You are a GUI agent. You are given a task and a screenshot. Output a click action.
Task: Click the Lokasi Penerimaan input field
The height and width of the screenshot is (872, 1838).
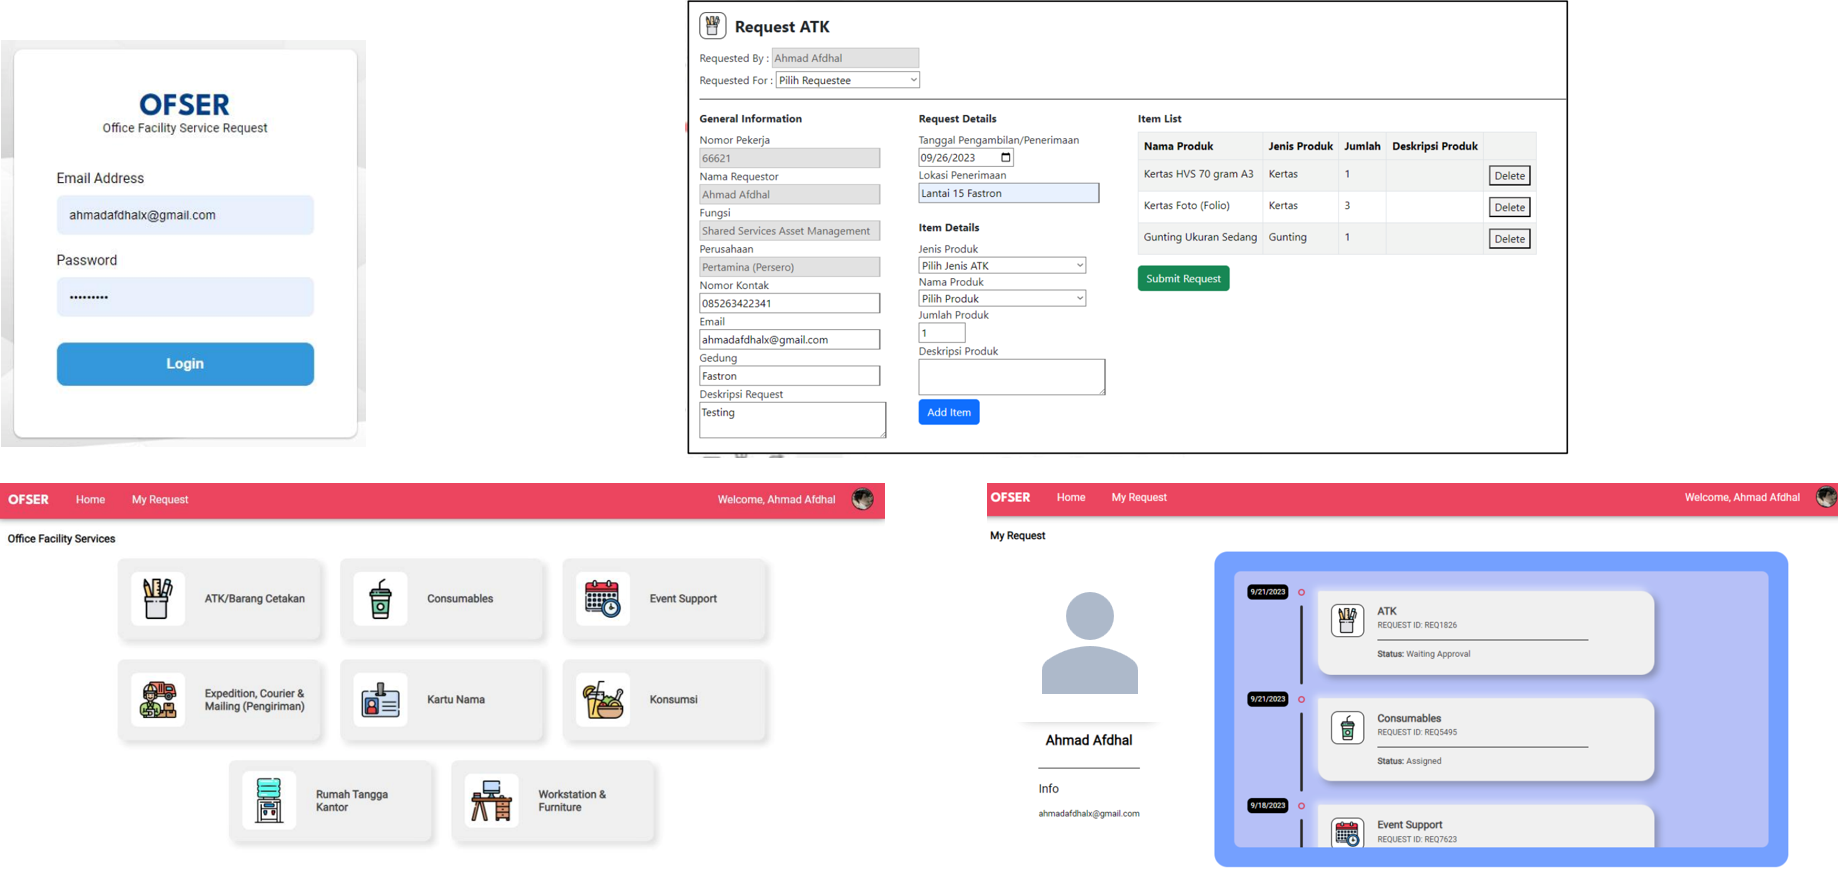[x=1008, y=194]
